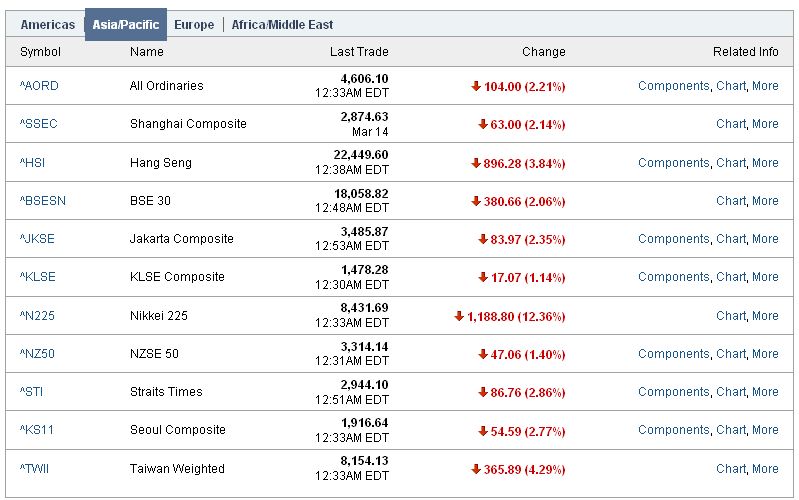Open Chart link for KLSE Composite
The height and width of the screenshot is (500, 799).
[x=731, y=277]
